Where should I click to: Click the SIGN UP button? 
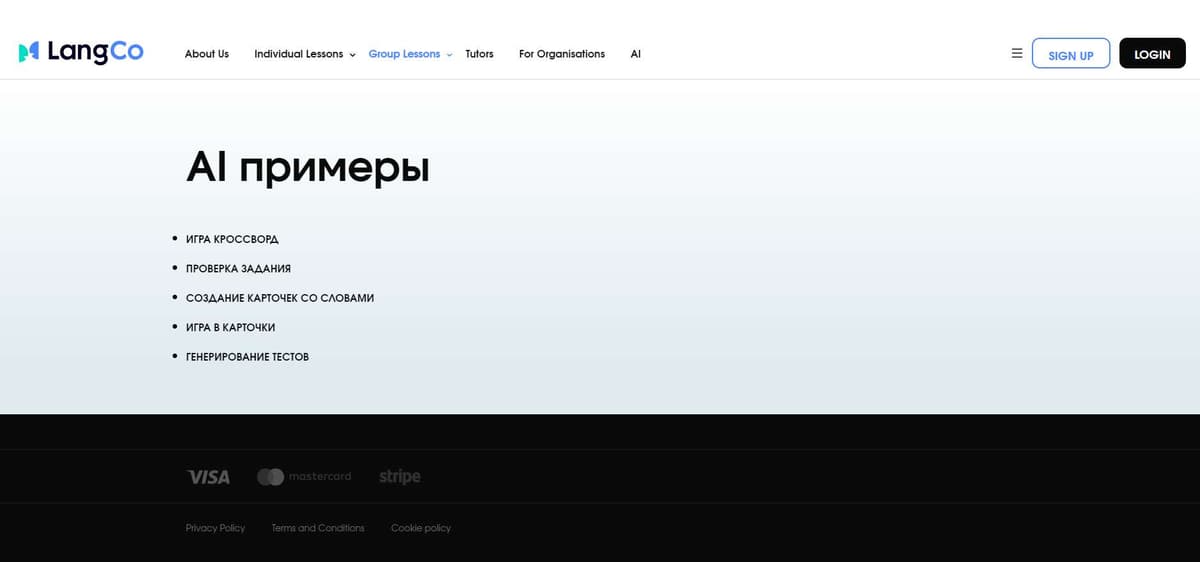[1070, 54]
